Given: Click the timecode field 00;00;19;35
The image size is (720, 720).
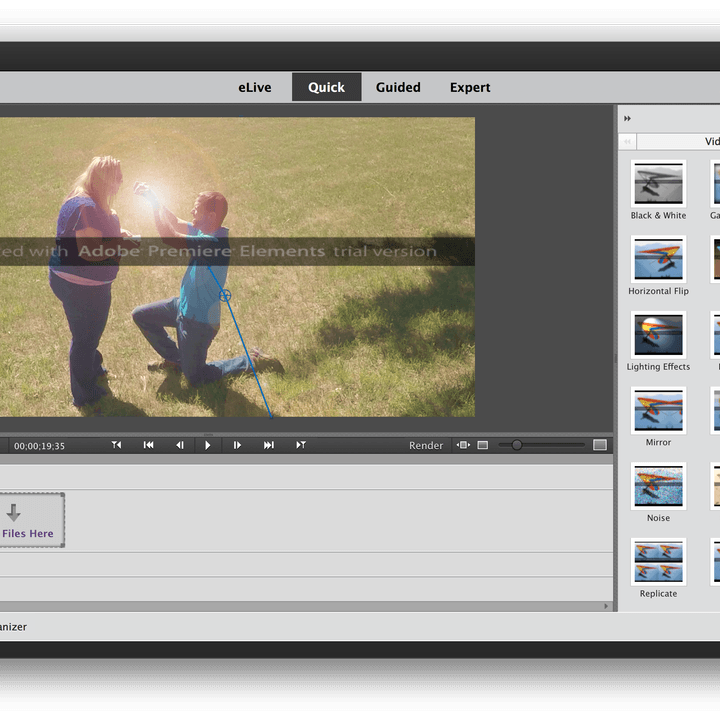Looking at the screenshot, I should point(39,446).
